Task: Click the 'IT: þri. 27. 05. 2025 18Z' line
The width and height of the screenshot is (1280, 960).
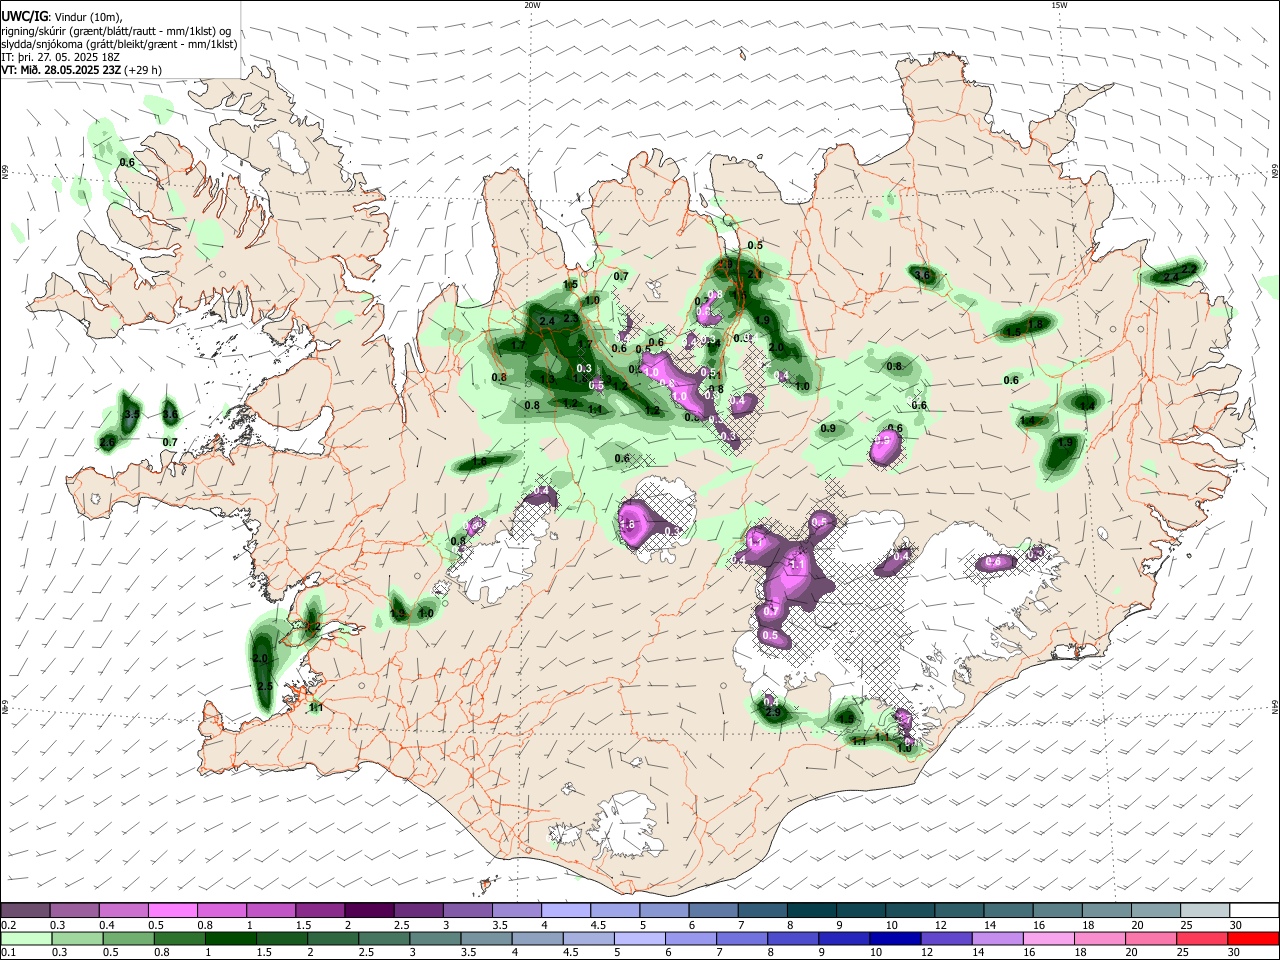Action: 61,57
